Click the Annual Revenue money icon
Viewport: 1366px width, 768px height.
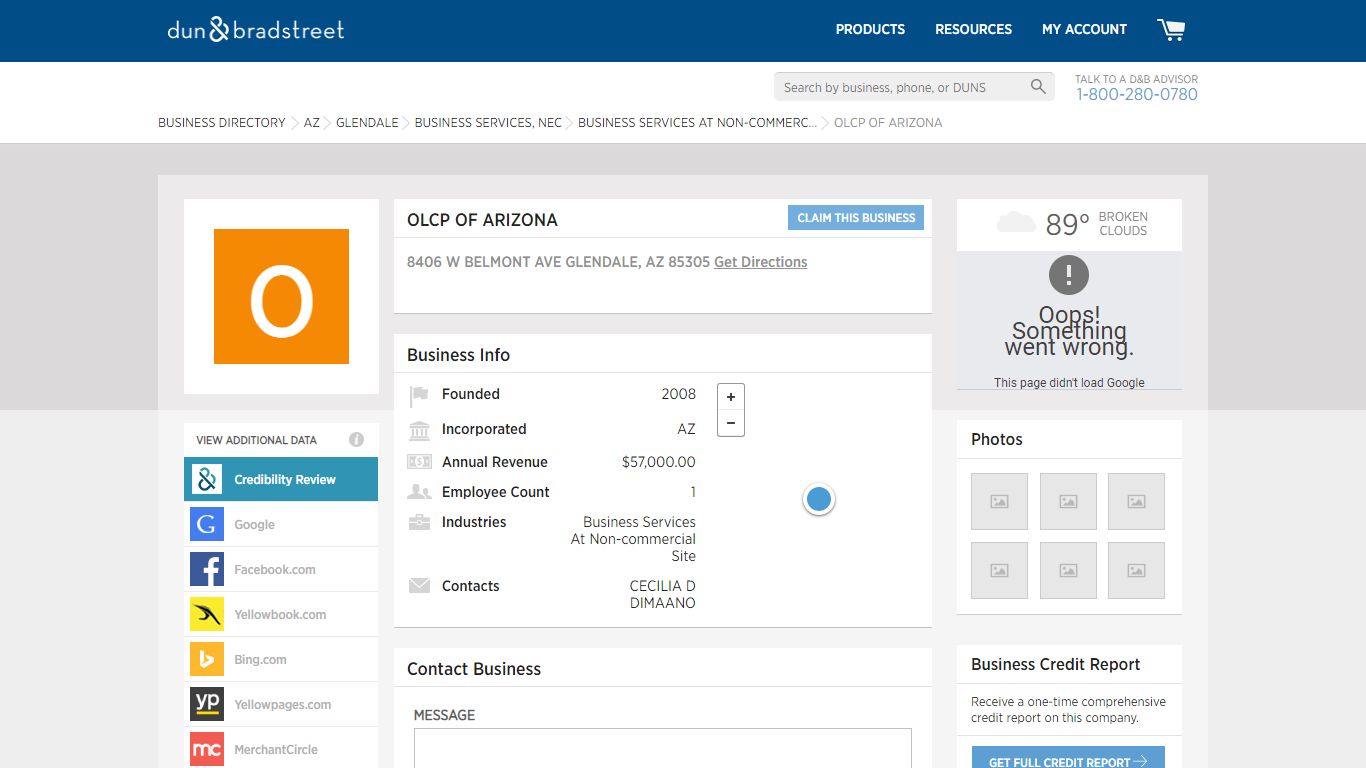(x=419, y=462)
